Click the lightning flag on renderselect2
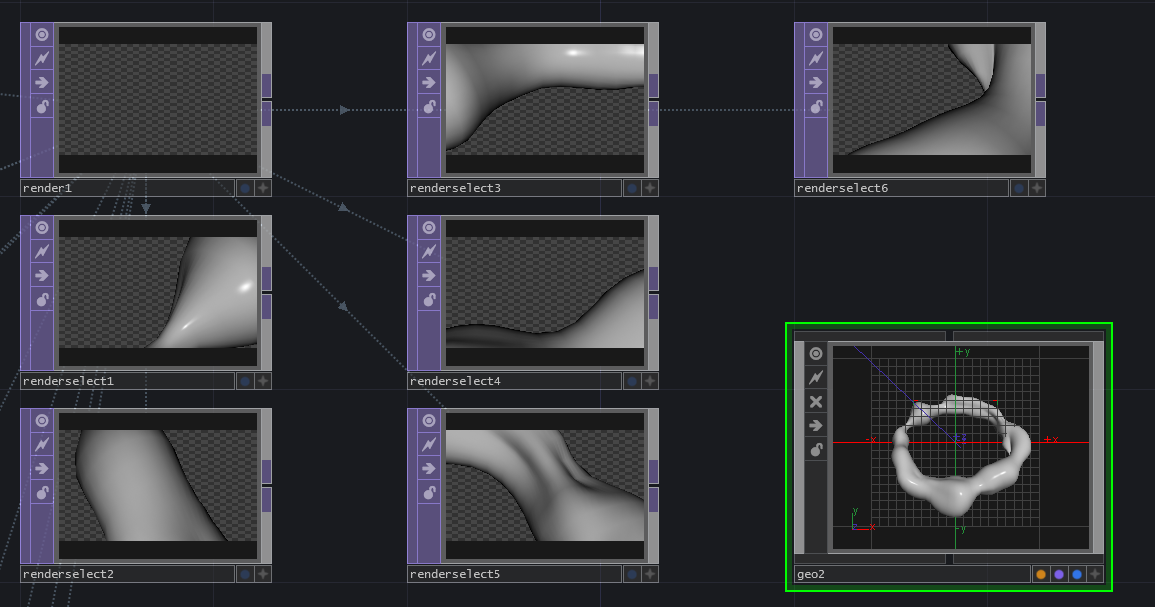 tap(42, 444)
